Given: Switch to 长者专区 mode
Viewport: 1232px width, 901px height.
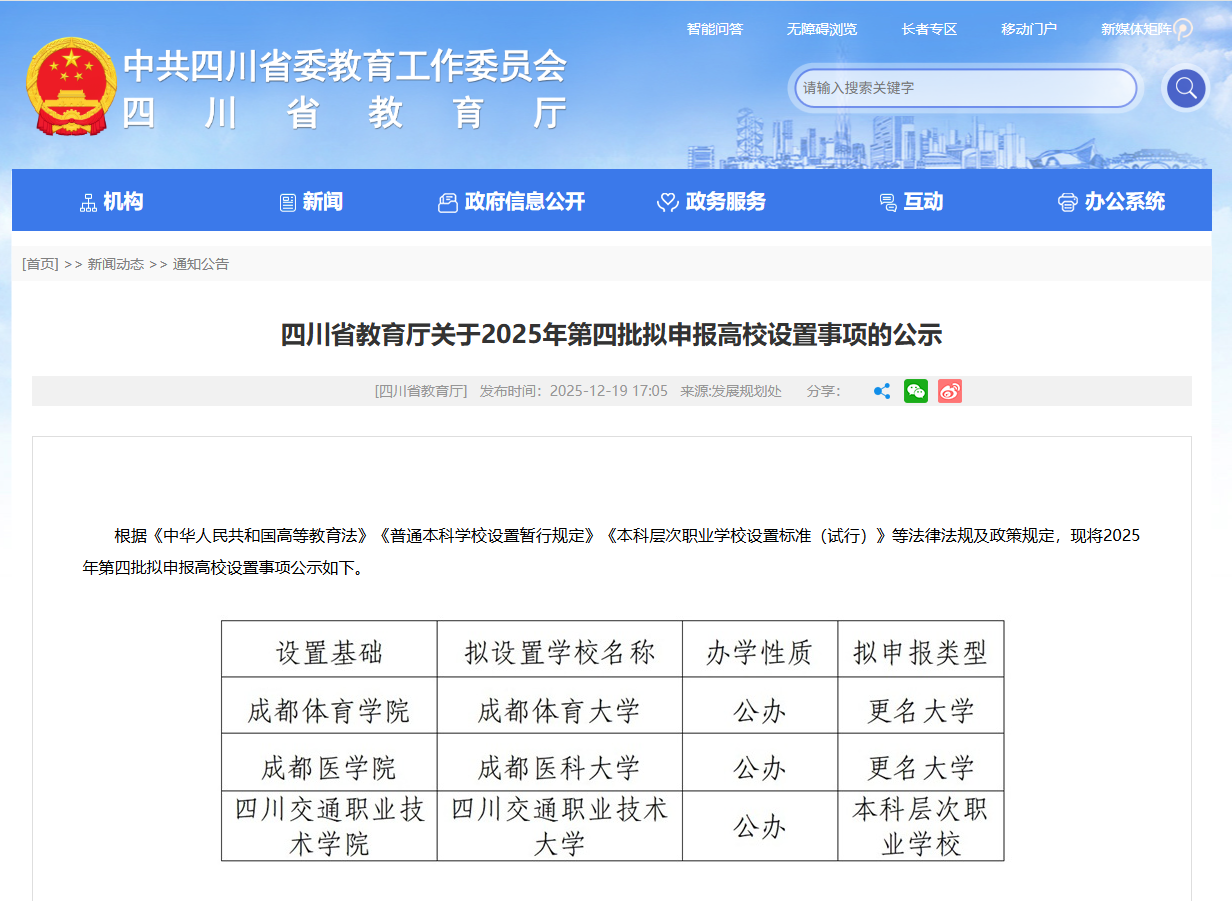Looking at the screenshot, I should [x=929, y=29].
